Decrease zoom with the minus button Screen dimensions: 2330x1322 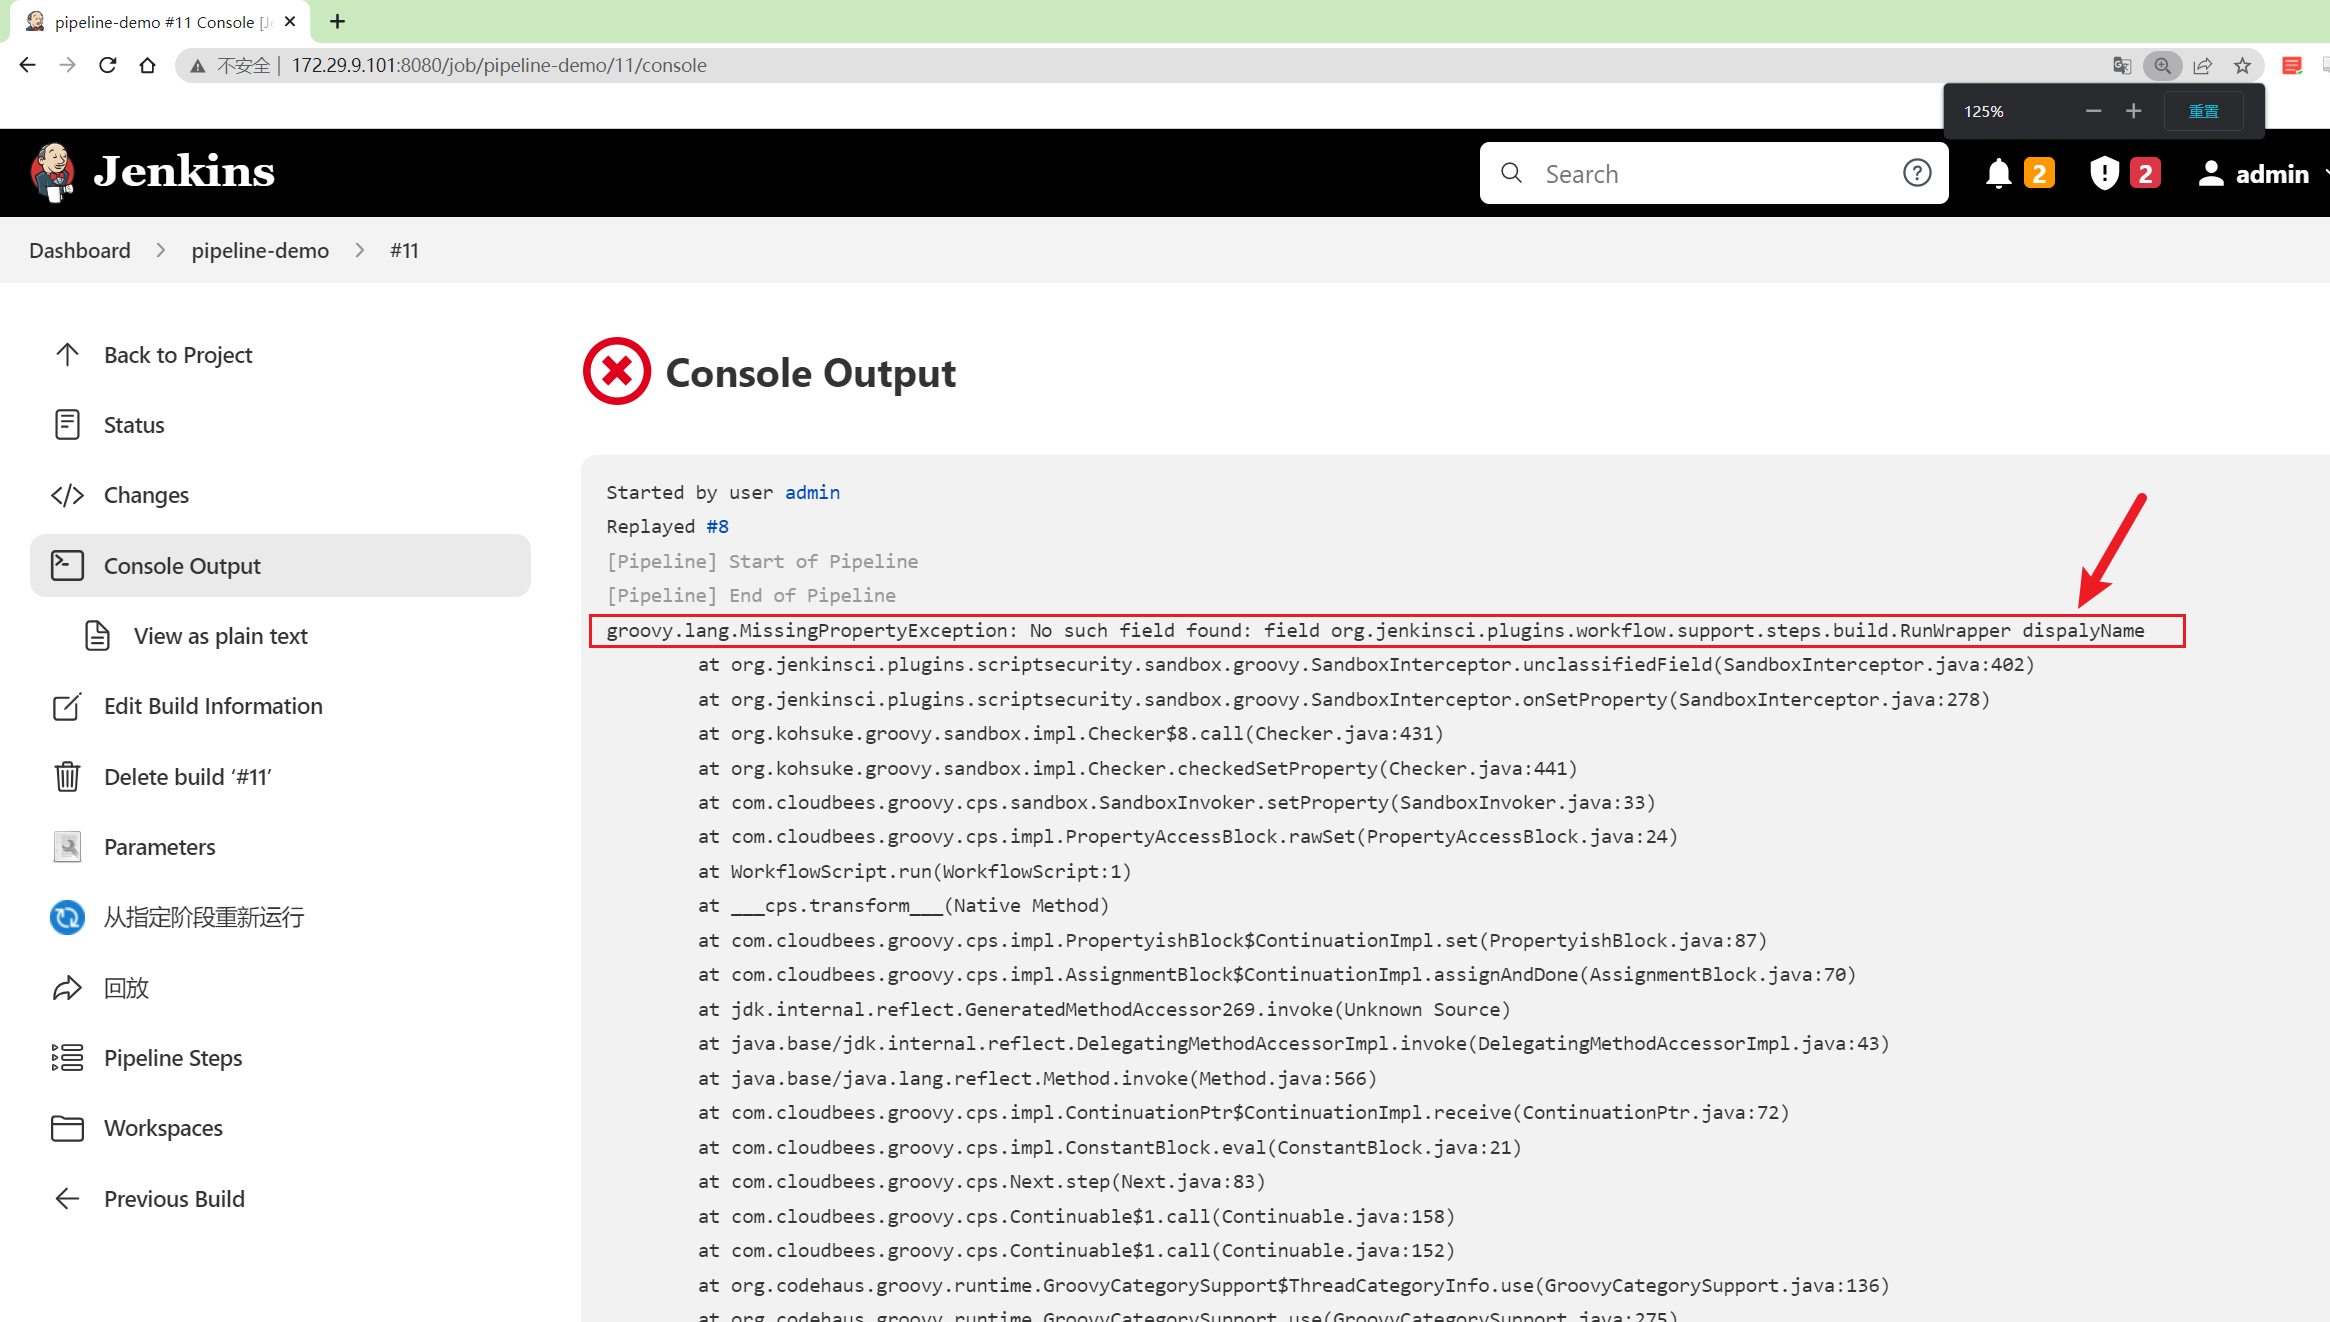2093,111
